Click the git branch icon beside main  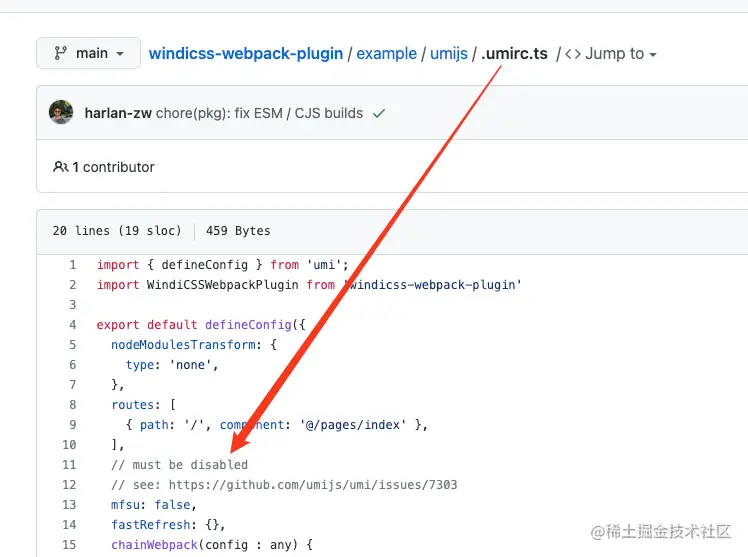[x=60, y=53]
